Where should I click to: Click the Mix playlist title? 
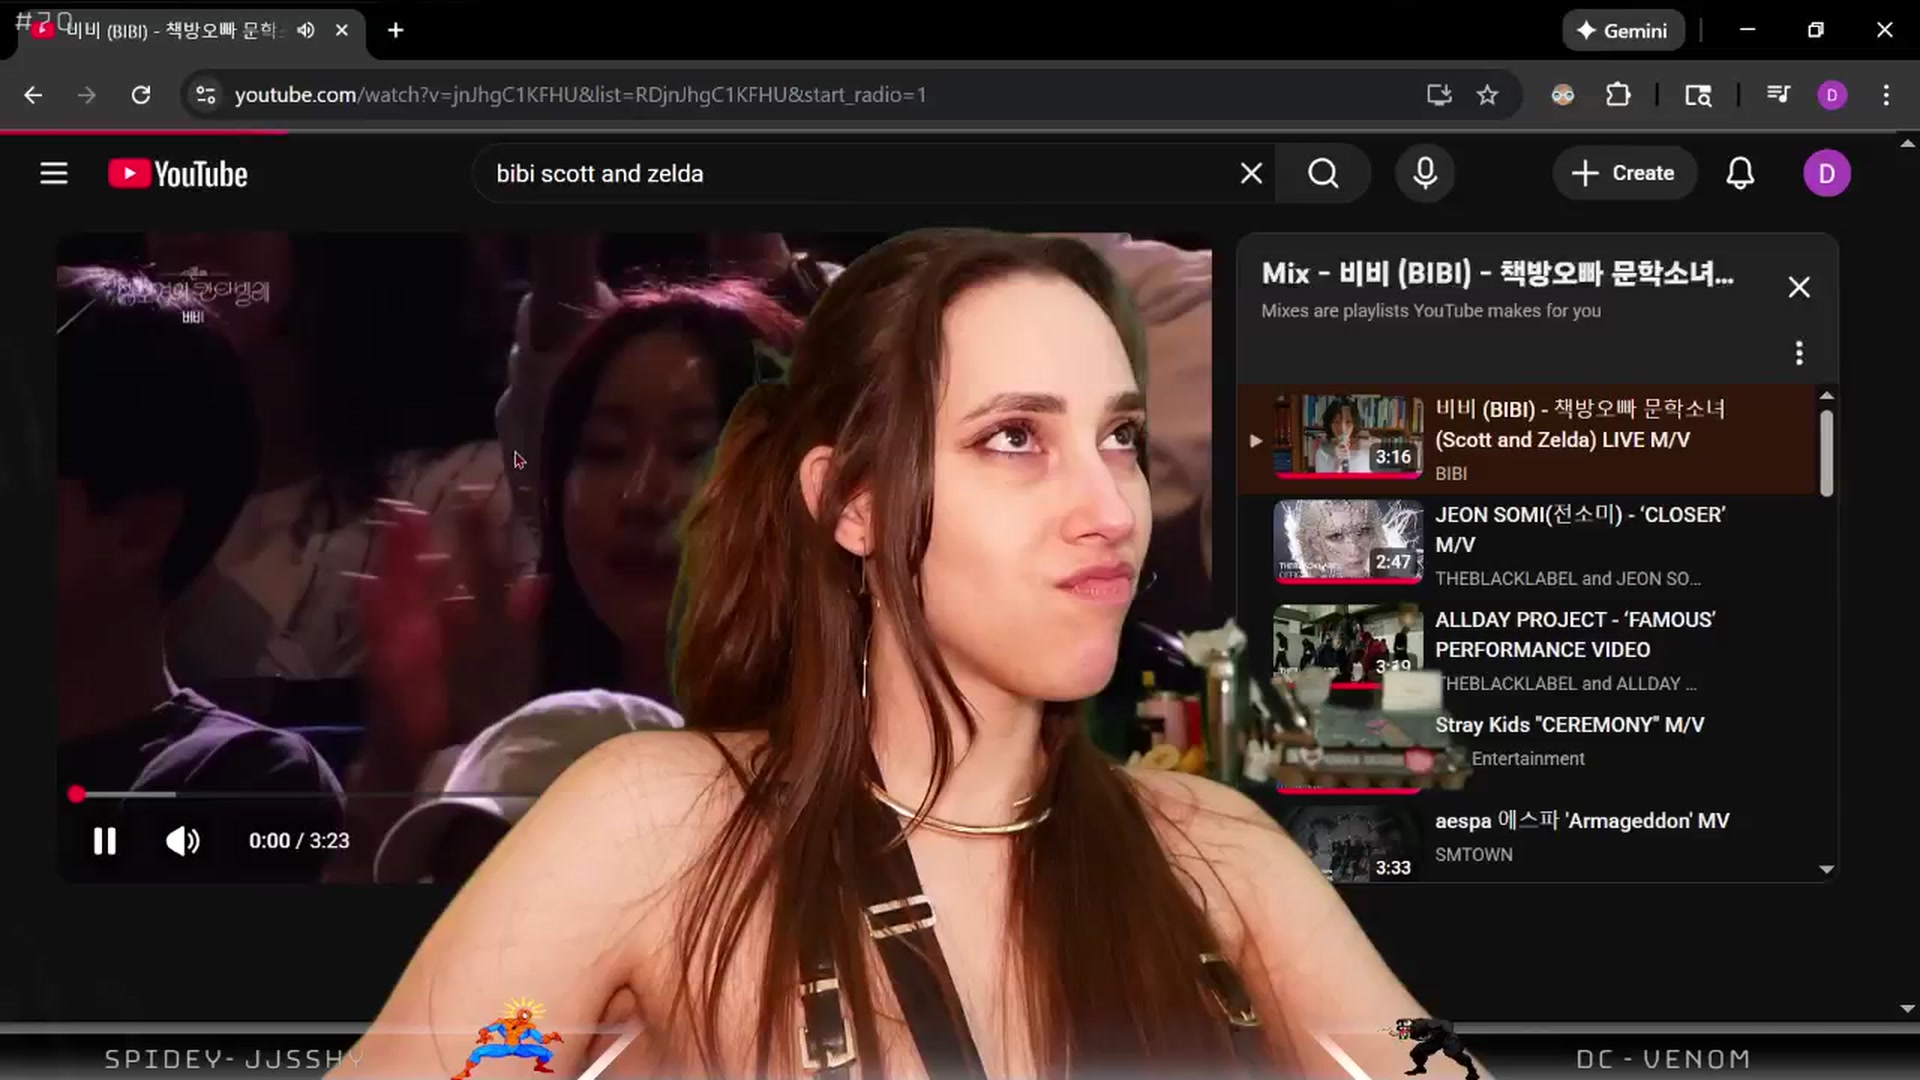(1497, 273)
